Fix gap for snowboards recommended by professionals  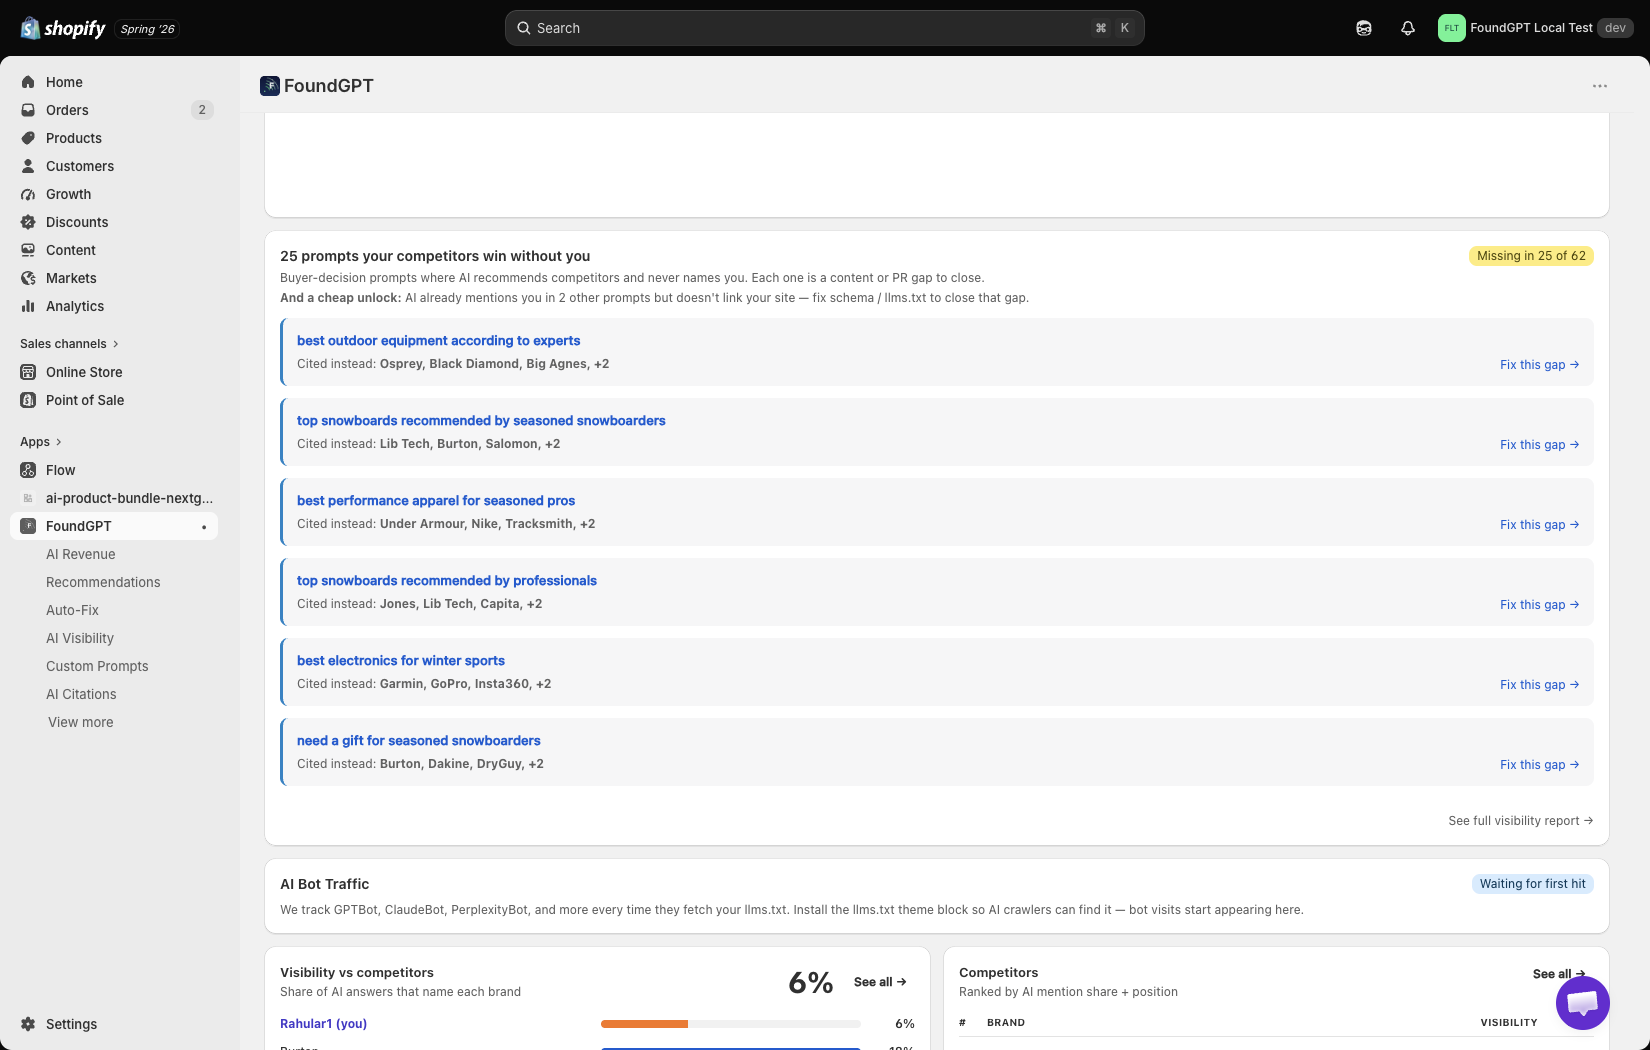pos(1539,605)
